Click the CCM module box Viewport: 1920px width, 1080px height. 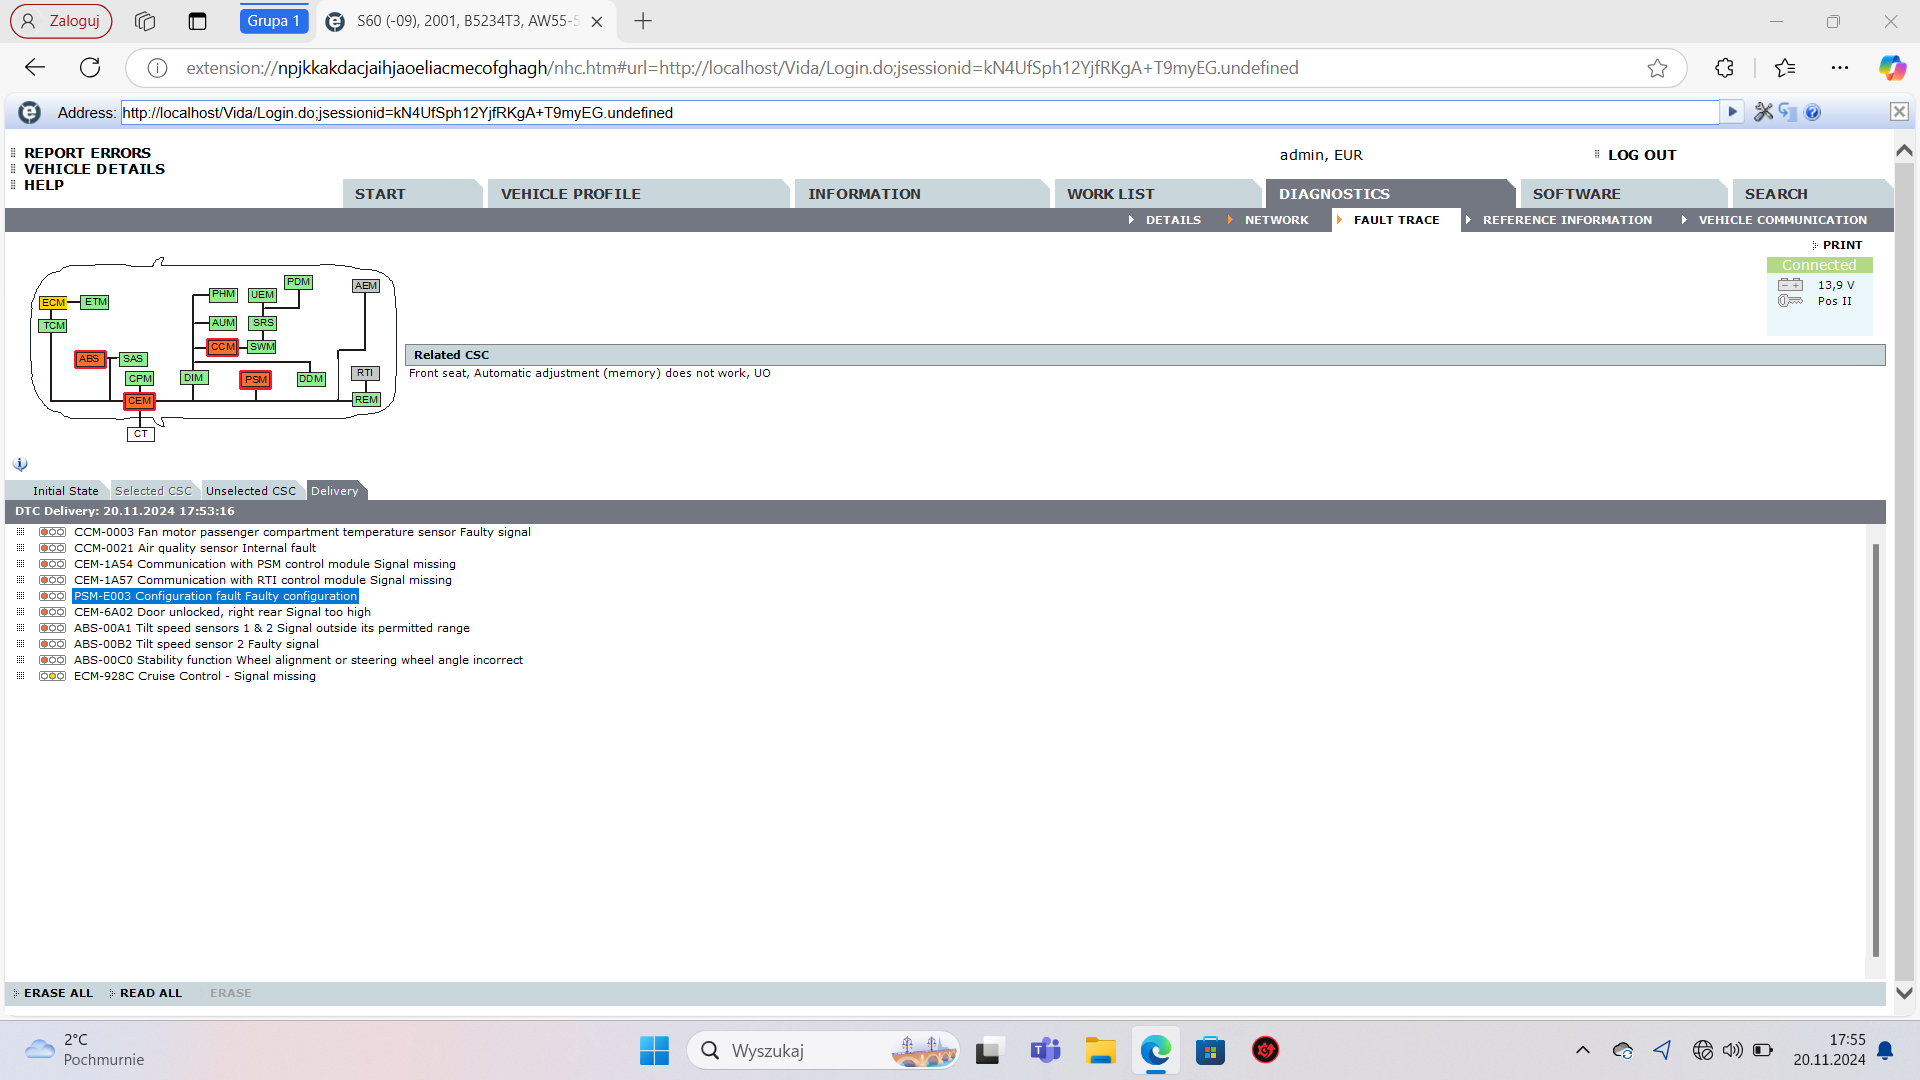coord(222,347)
